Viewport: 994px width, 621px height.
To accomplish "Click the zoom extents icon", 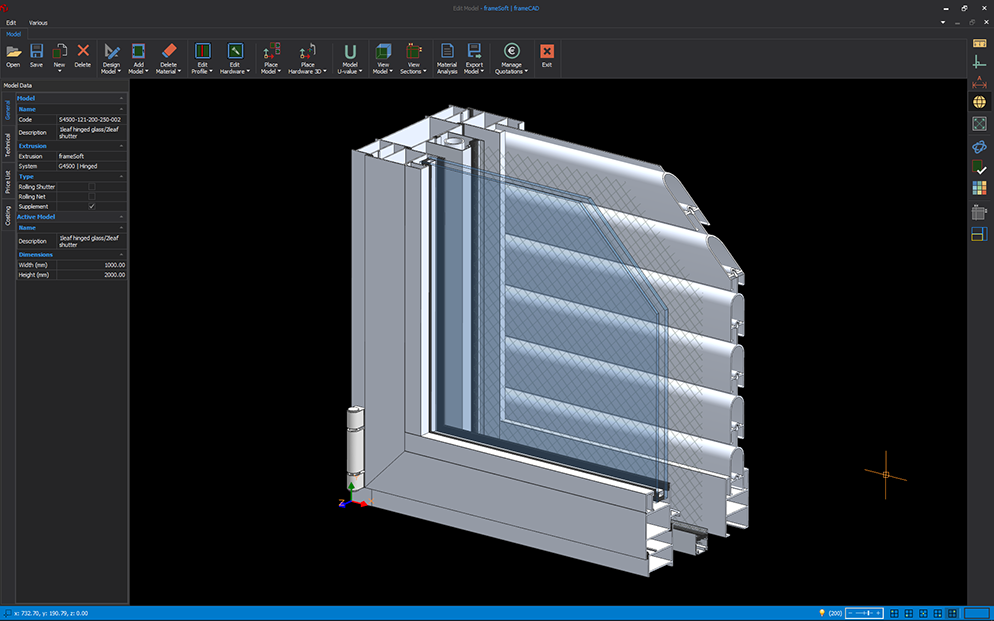I will point(979,124).
